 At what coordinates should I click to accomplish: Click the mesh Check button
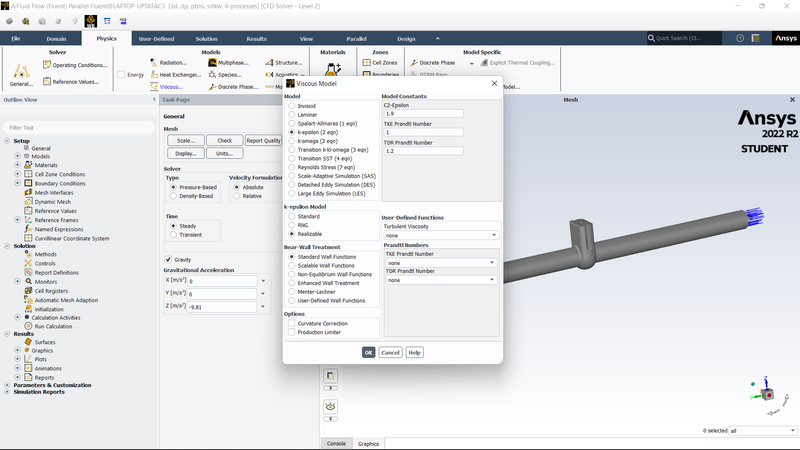tap(224, 140)
